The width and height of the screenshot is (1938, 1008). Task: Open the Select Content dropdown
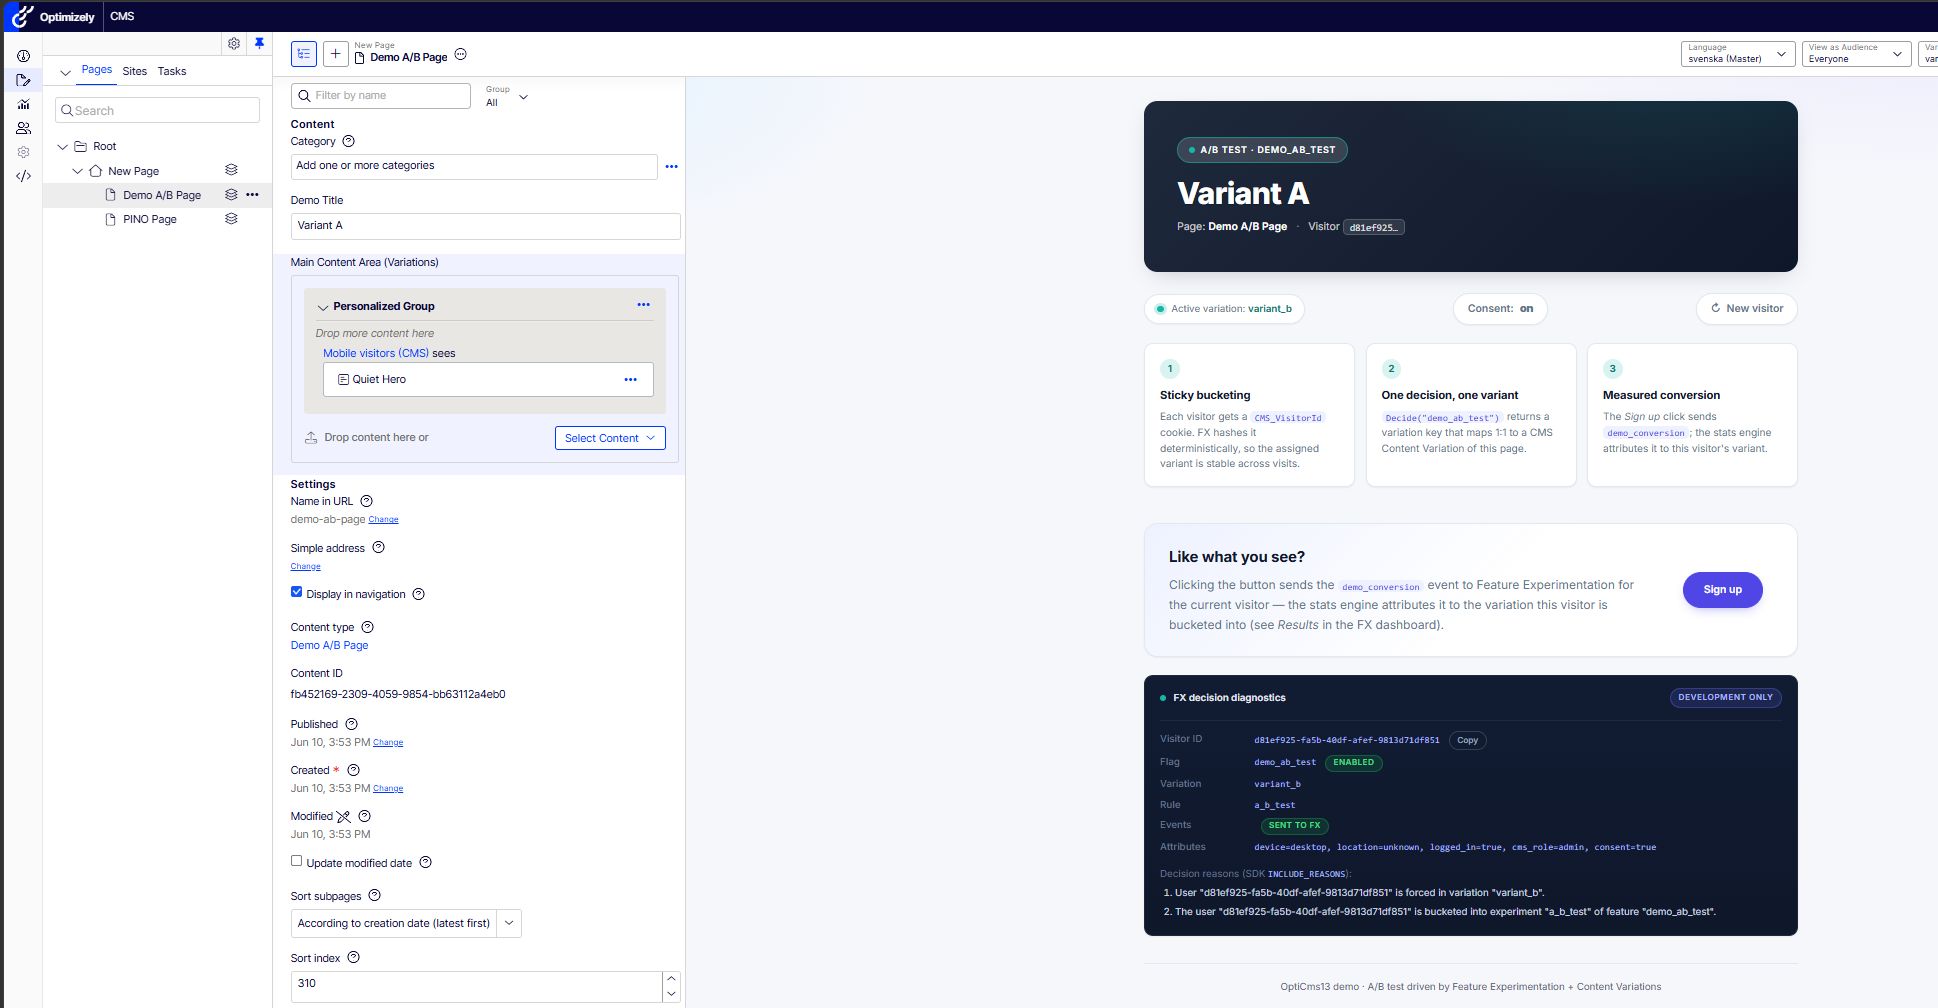(610, 438)
